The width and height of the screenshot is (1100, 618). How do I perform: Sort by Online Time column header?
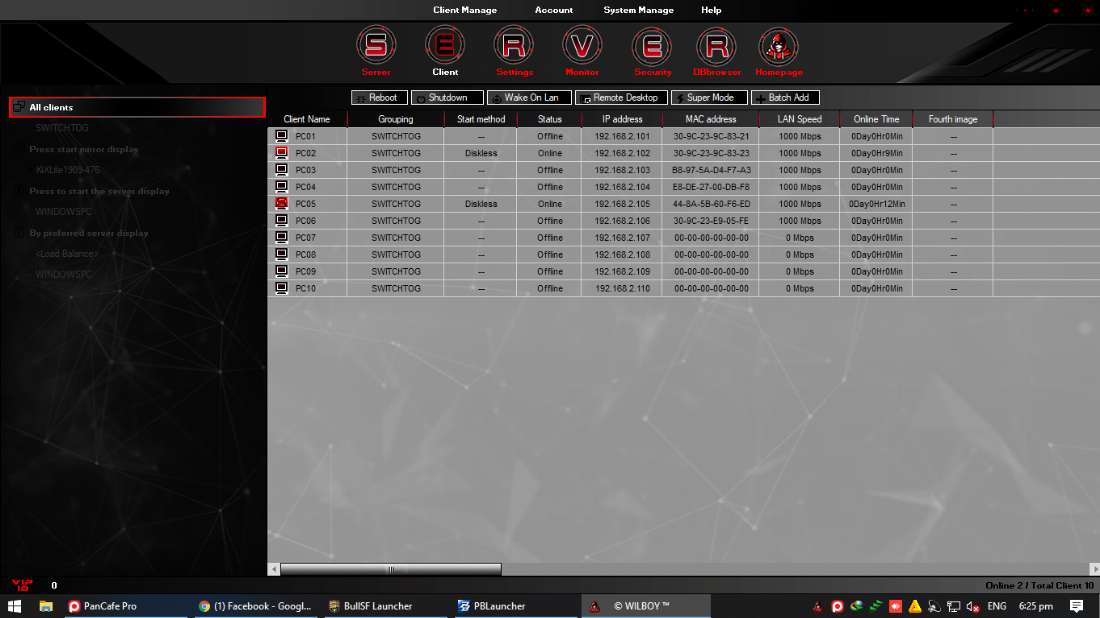pos(876,119)
